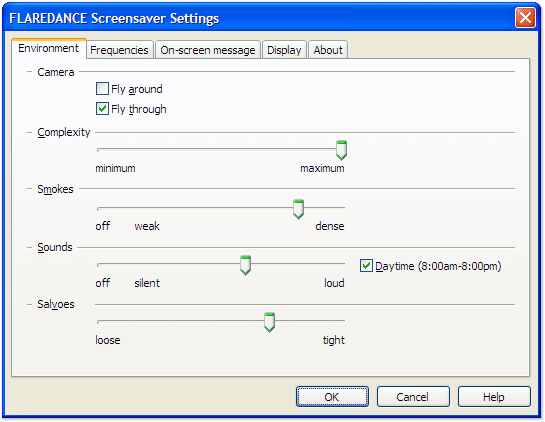Click the 'maximum' label under Complexity
The width and height of the screenshot is (545, 422).
[322, 169]
